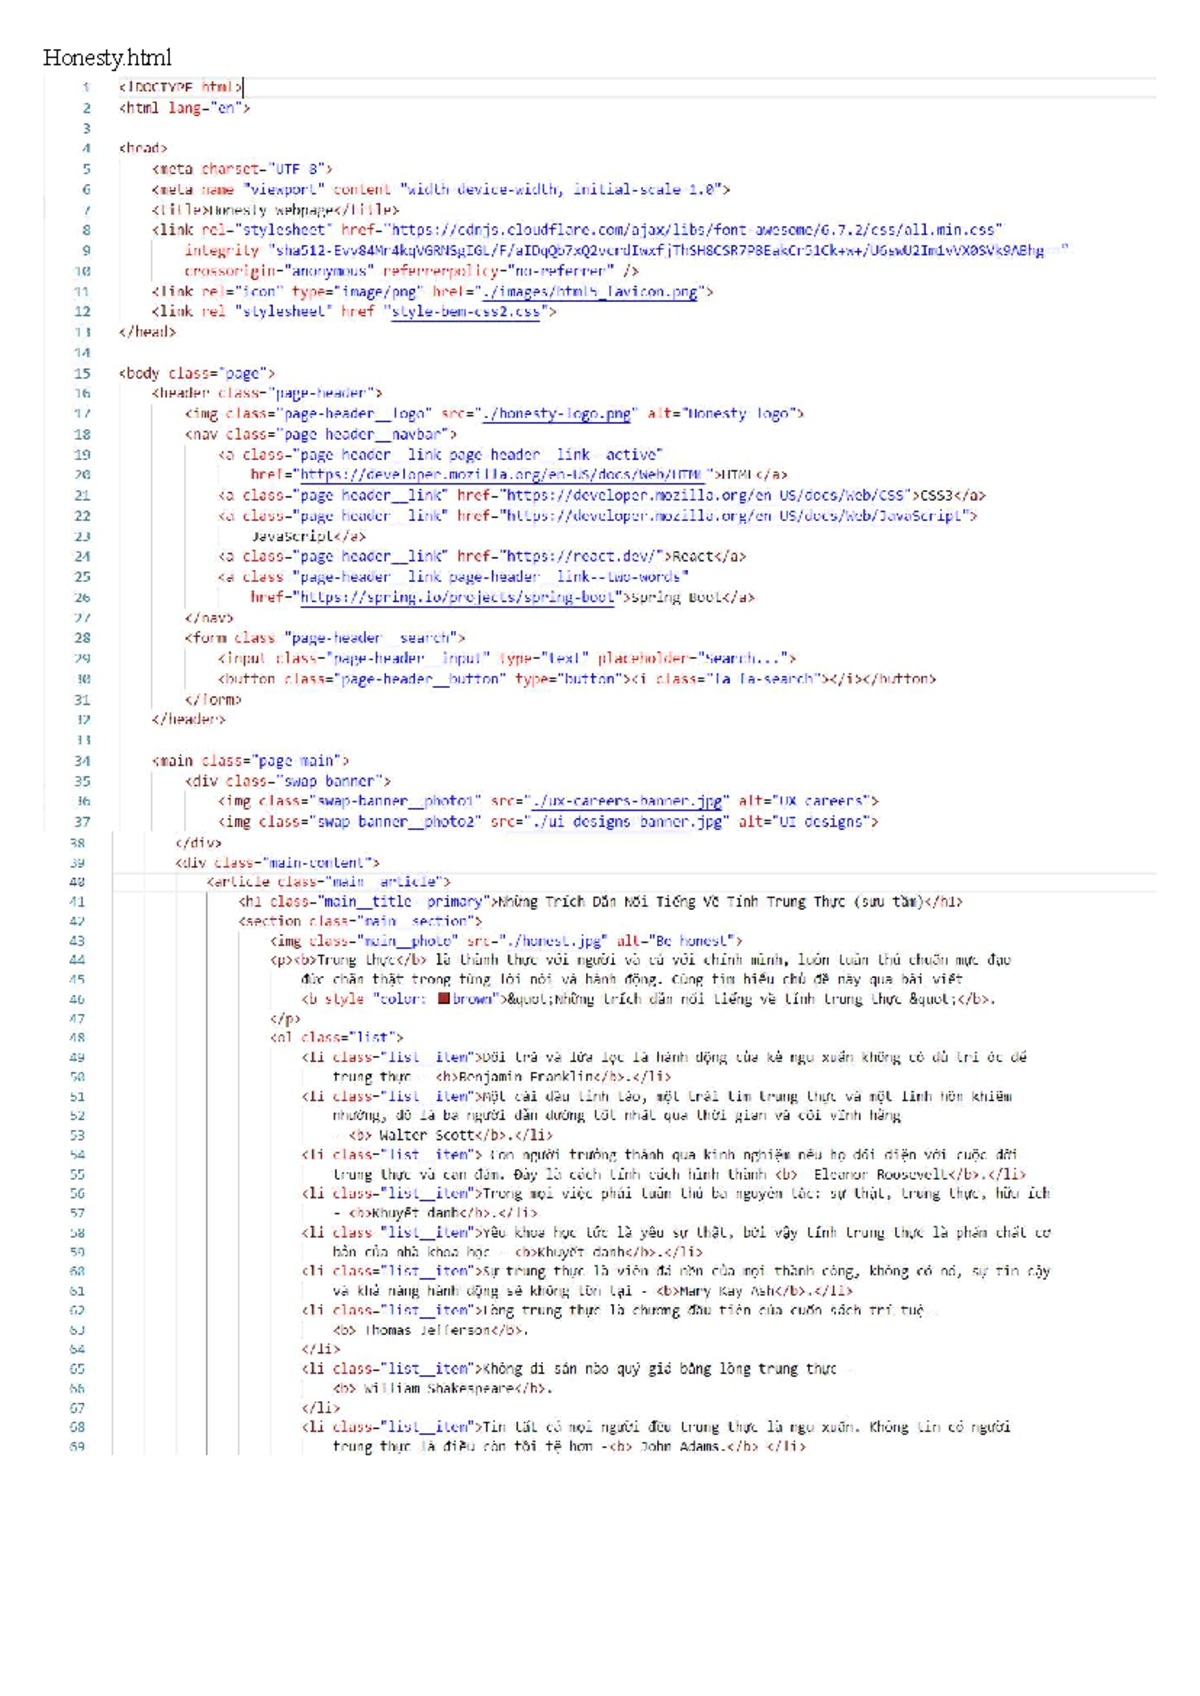This screenshot has height=1696, width=1200.
Task: Click the button with fa-search icon line
Action: tap(577, 679)
